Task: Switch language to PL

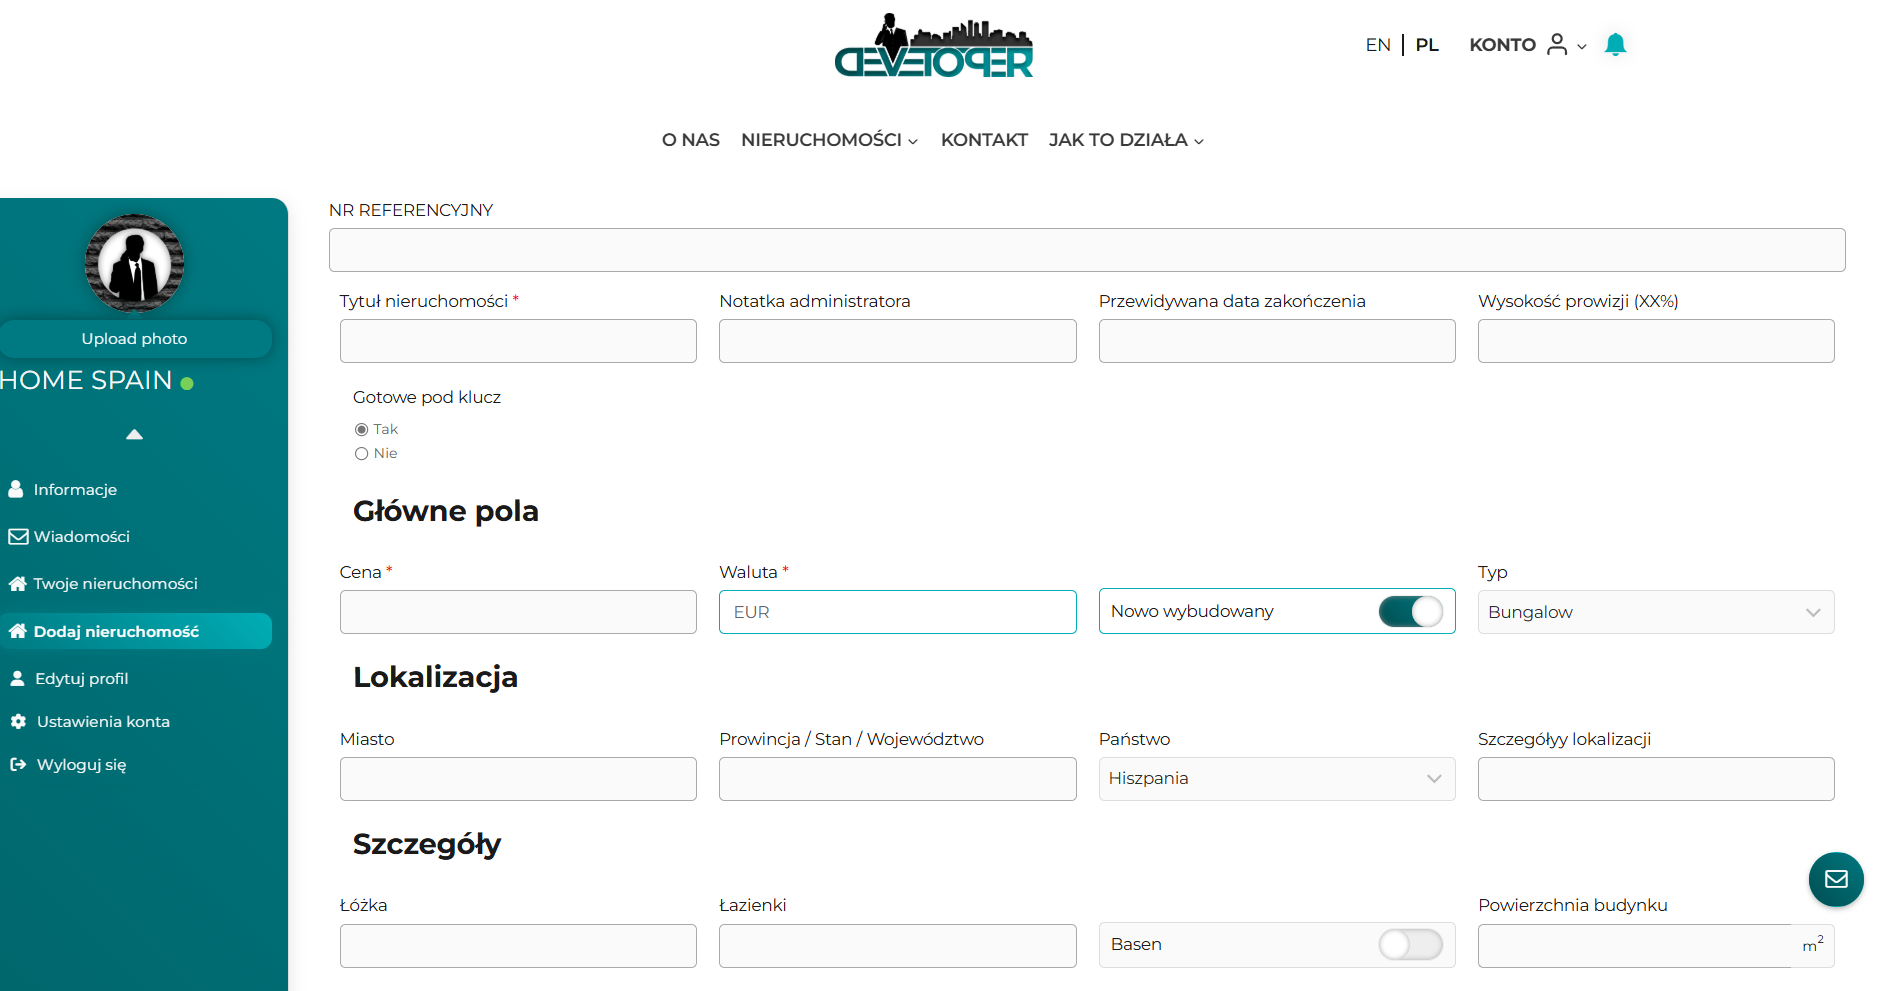Action: 1427,45
